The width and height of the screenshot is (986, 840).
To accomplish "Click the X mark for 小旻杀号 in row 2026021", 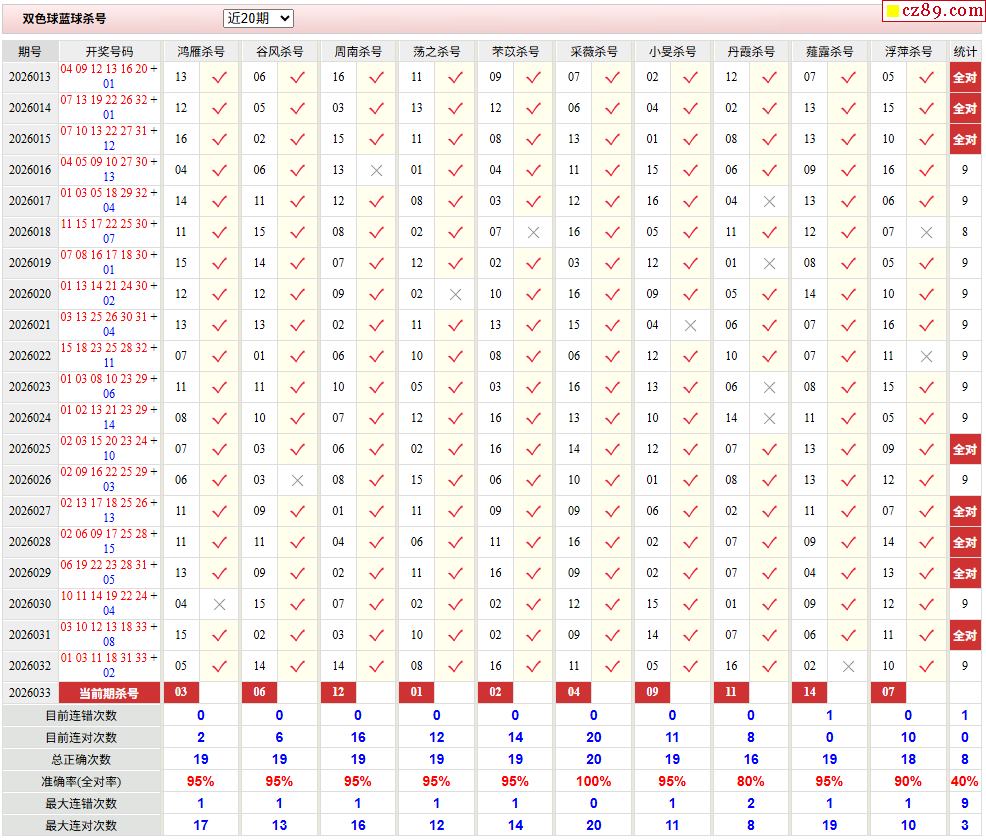I will (690, 325).
